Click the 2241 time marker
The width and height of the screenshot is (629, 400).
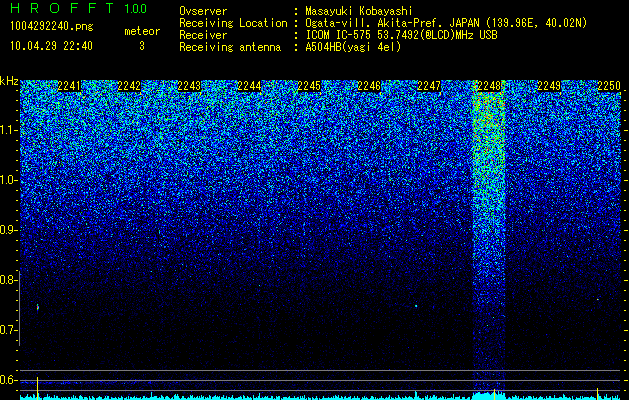69,86
